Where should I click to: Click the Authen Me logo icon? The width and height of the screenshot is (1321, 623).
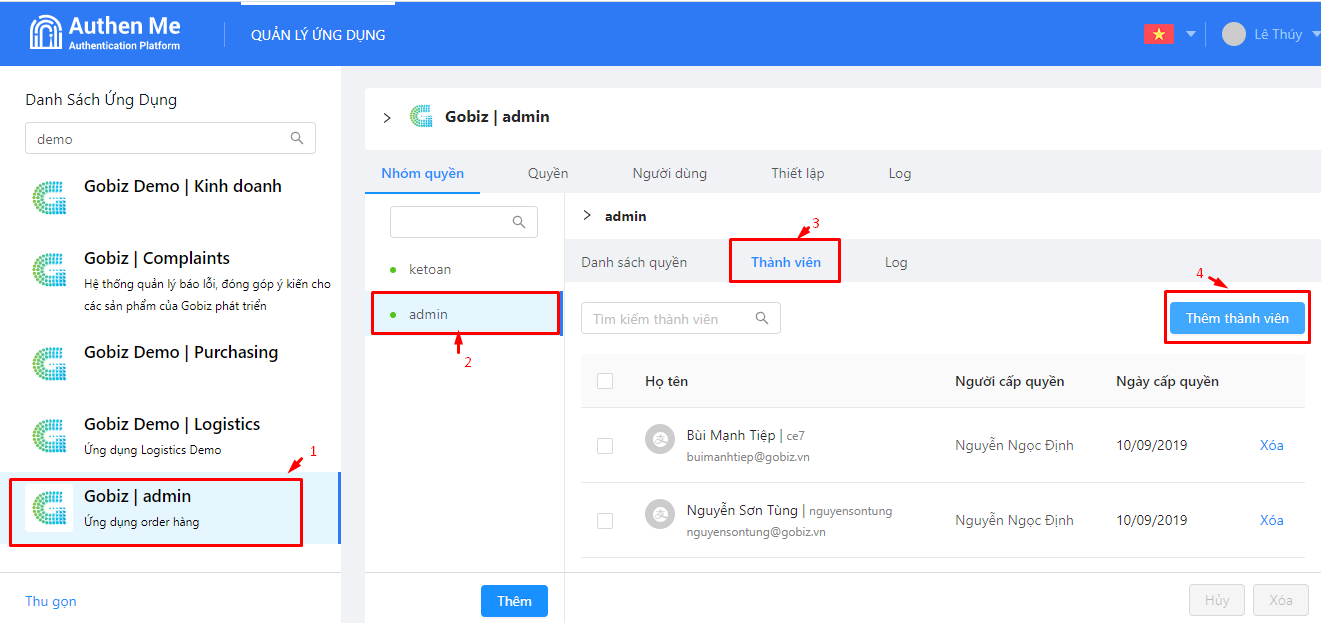(x=46, y=33)
